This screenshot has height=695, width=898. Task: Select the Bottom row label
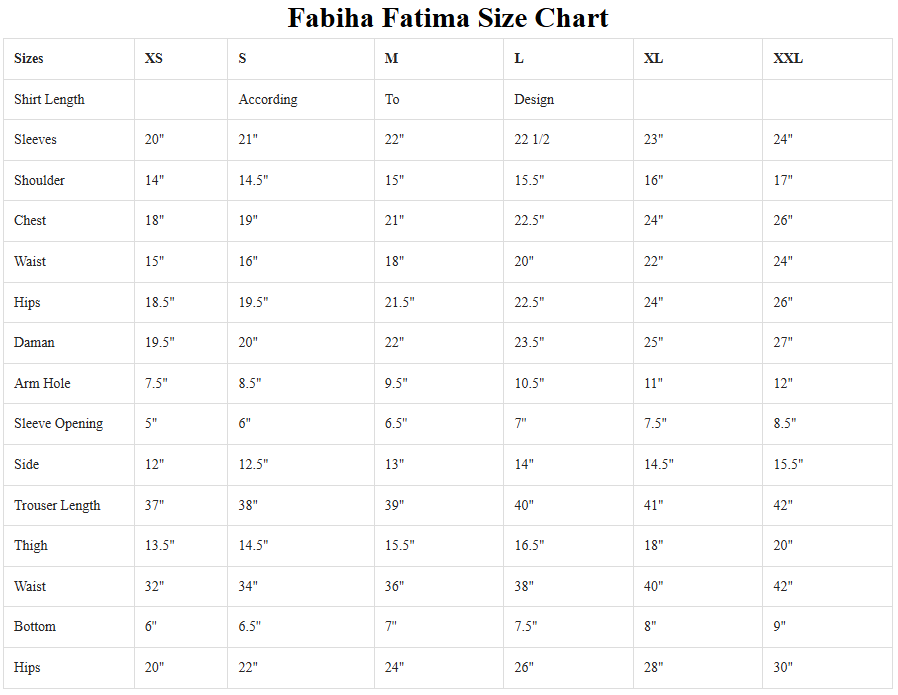point(35,627)
